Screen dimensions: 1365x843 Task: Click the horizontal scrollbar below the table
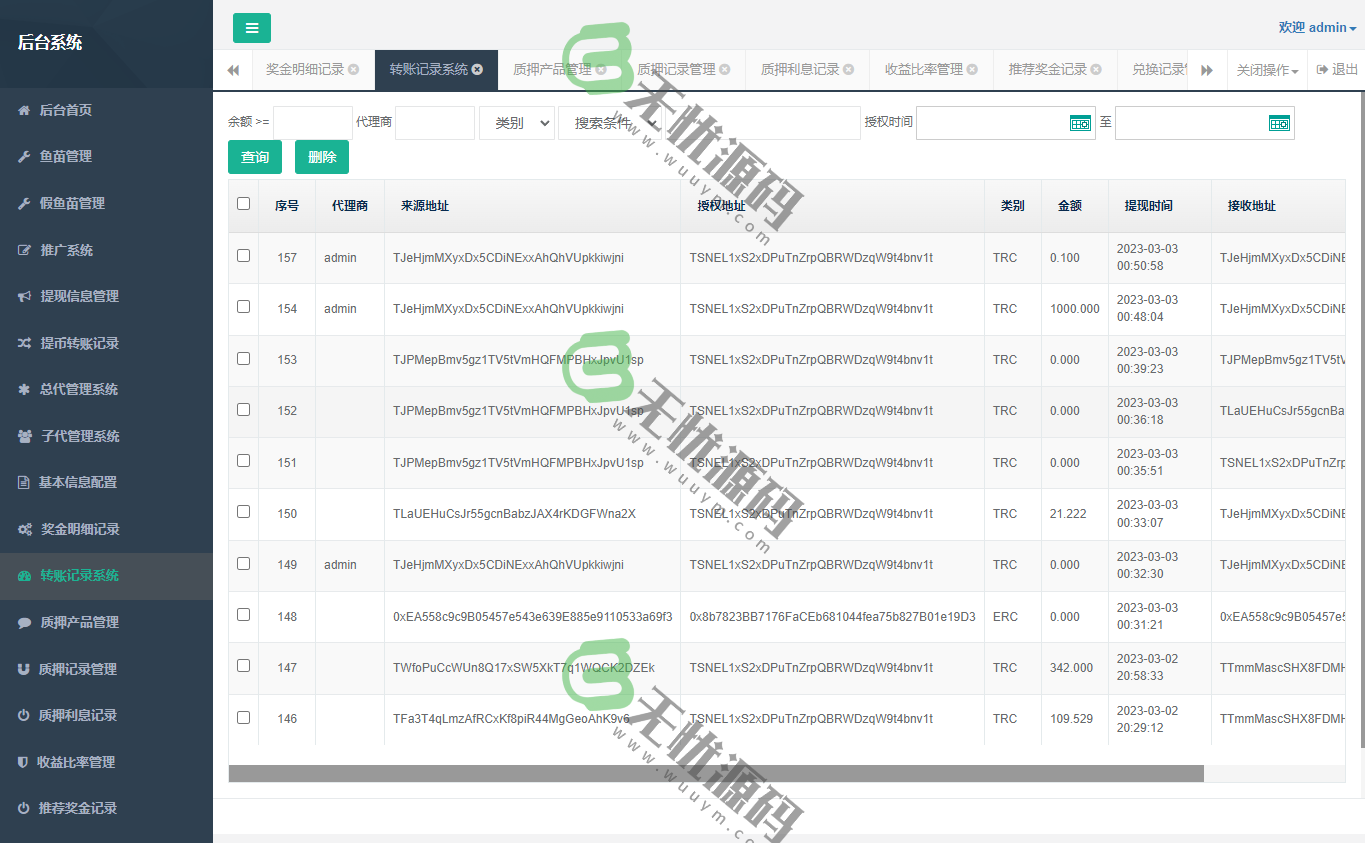[715, 773]
